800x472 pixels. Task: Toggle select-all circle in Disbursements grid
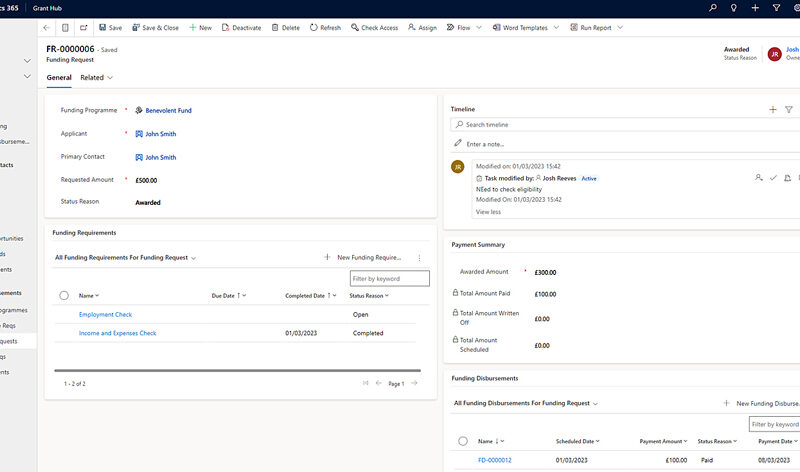(x=463, y=441)
